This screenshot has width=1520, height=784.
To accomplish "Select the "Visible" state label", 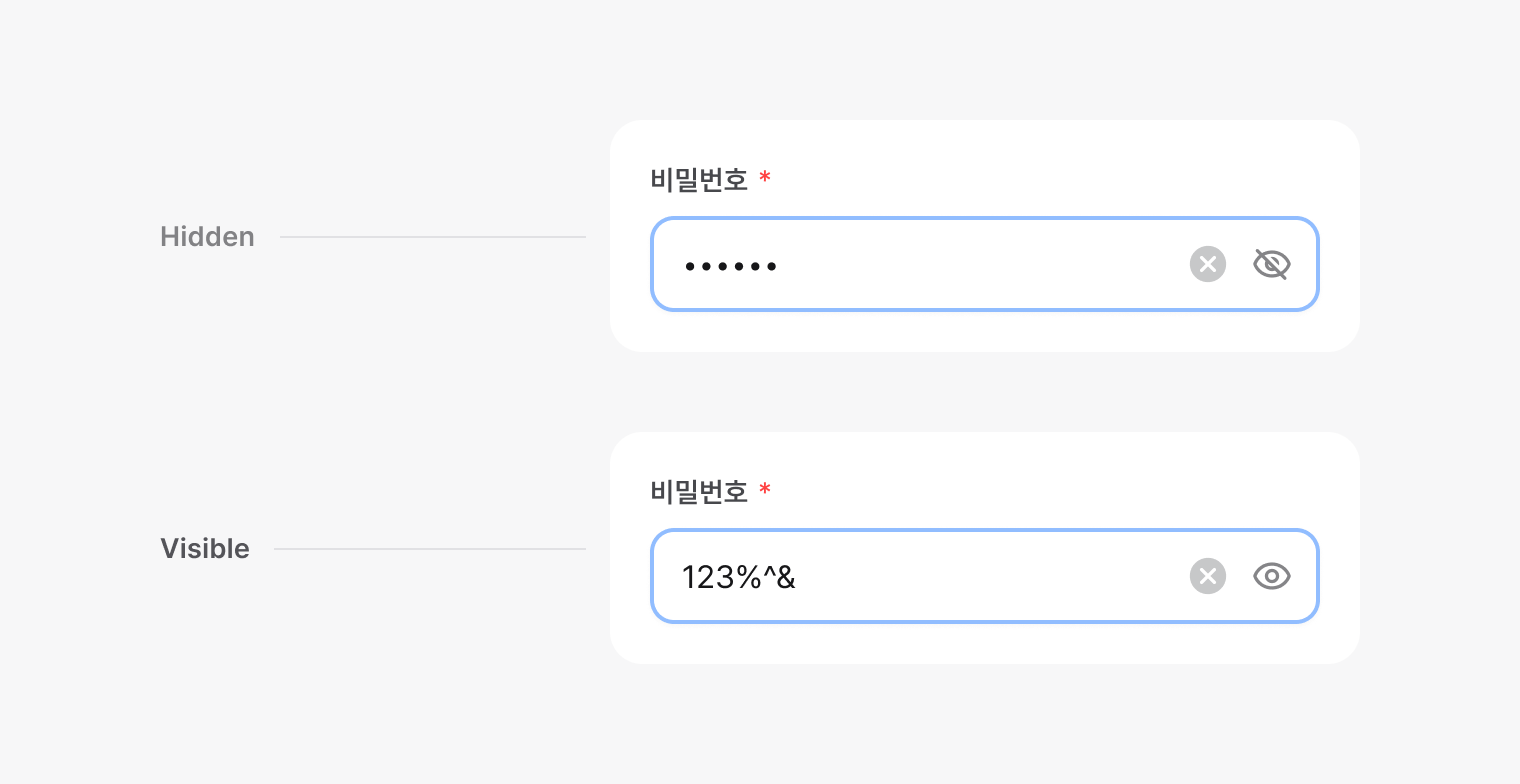I will [205, 549].
